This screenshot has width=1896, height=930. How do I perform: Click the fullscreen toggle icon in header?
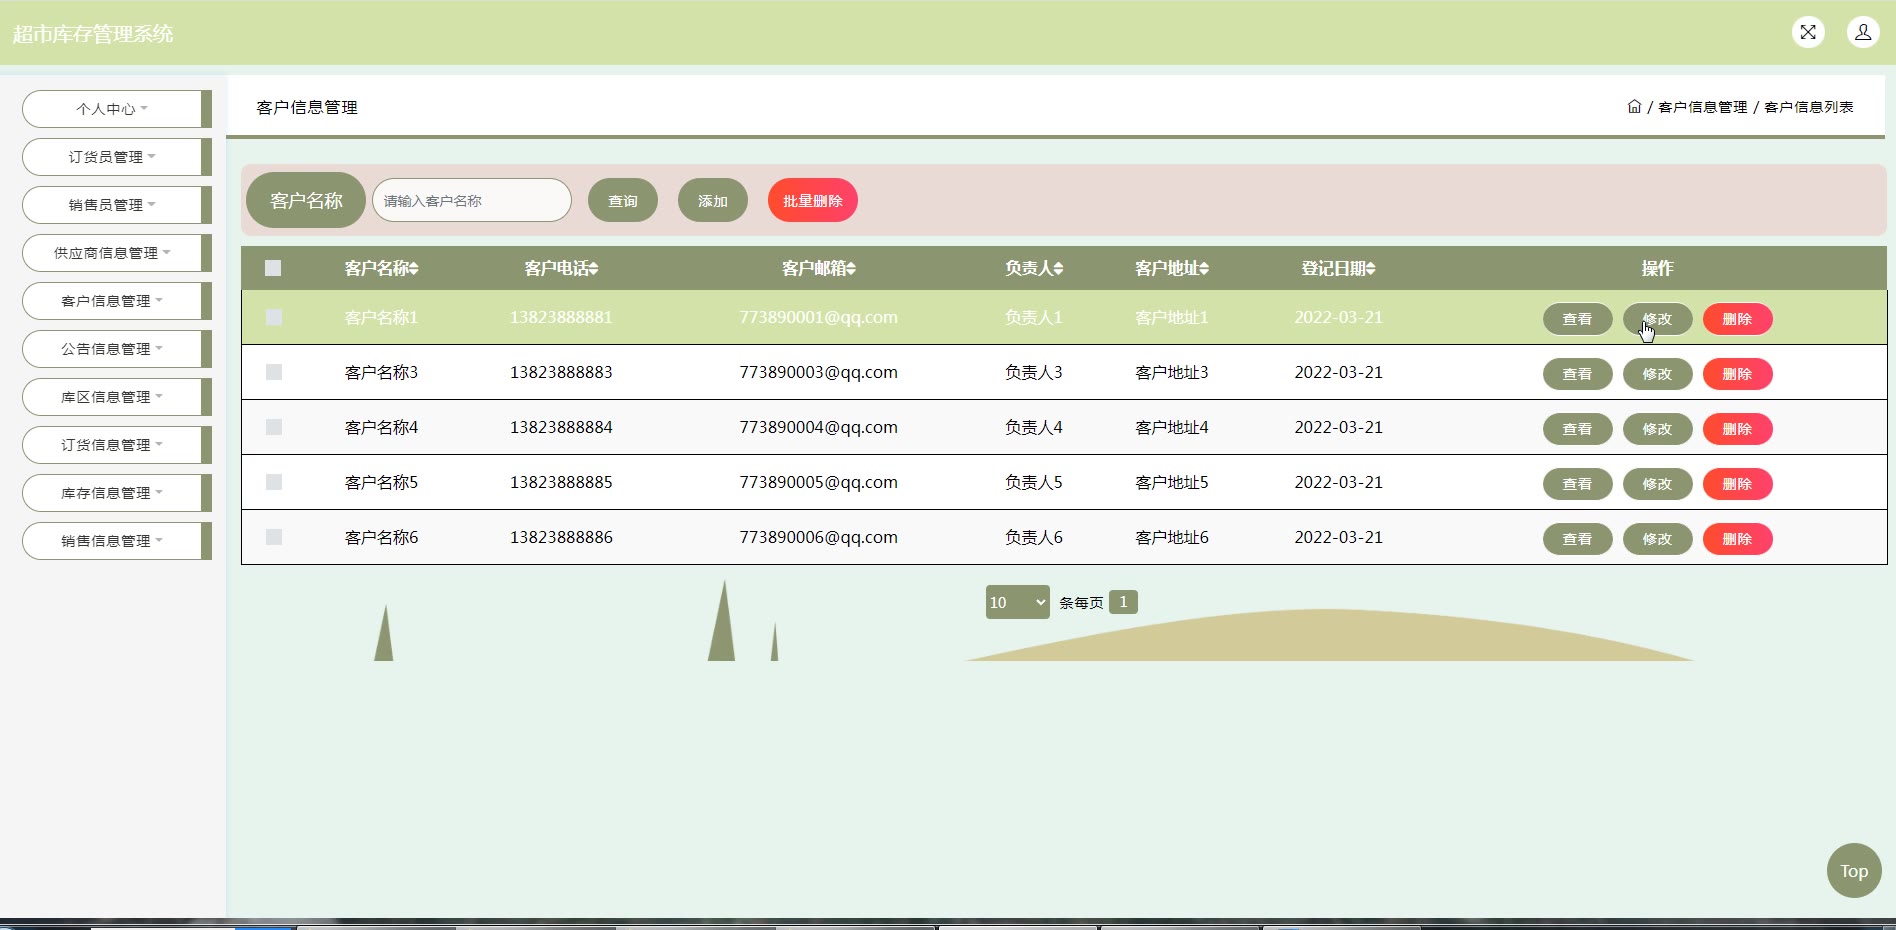tap(1807, 32)
